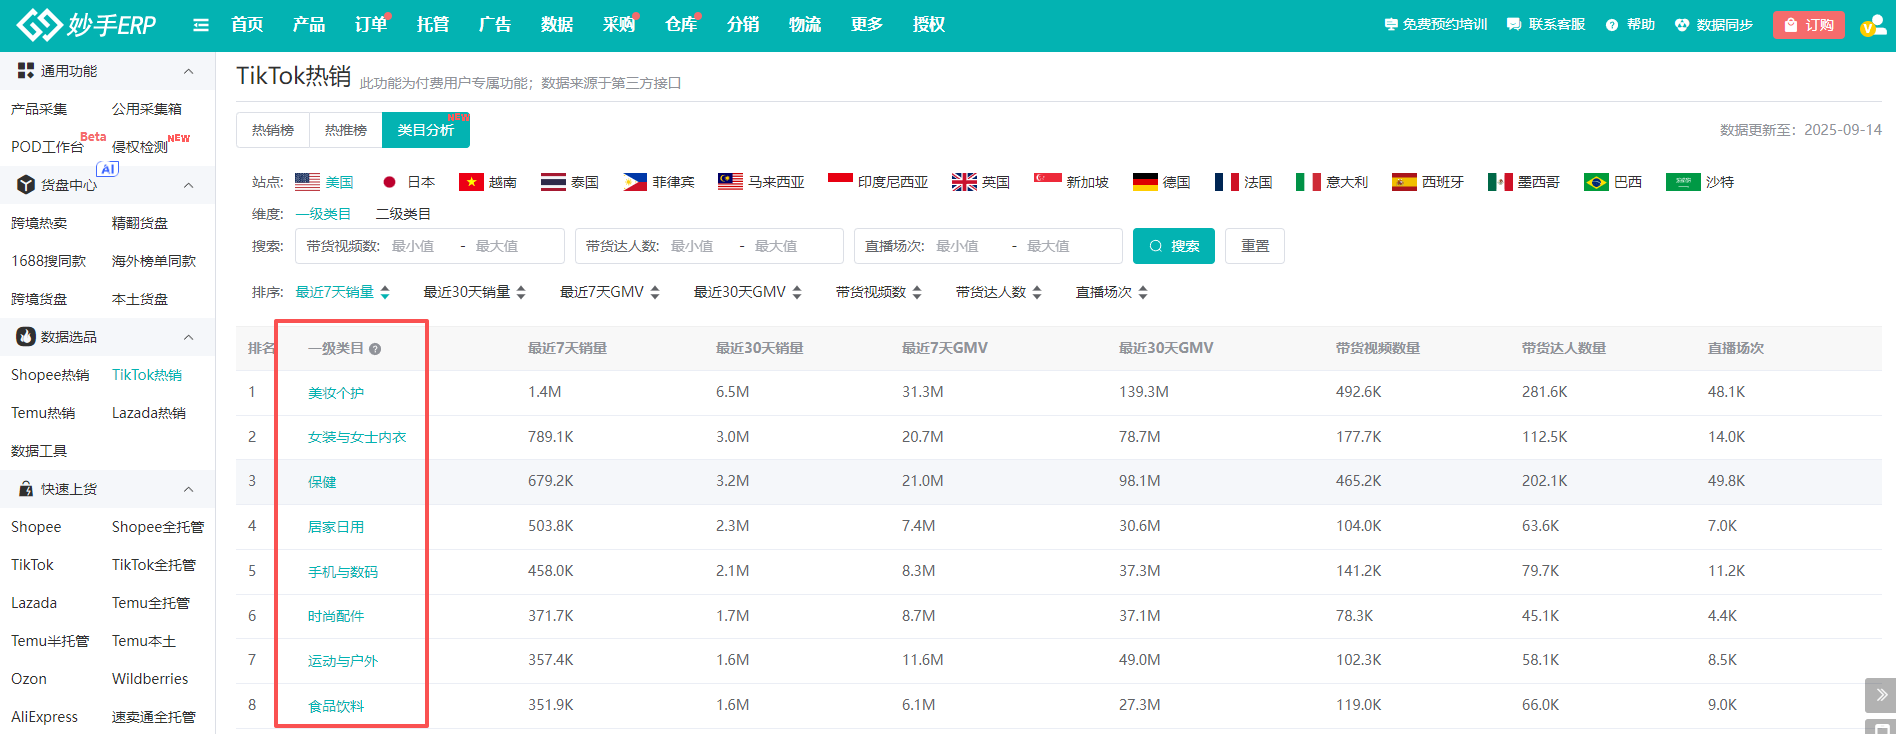Image resolution: width=1896 pixels, height=734 pixels.
Task: Open the 更多 top menu
Action: click(x=867, y=24)
